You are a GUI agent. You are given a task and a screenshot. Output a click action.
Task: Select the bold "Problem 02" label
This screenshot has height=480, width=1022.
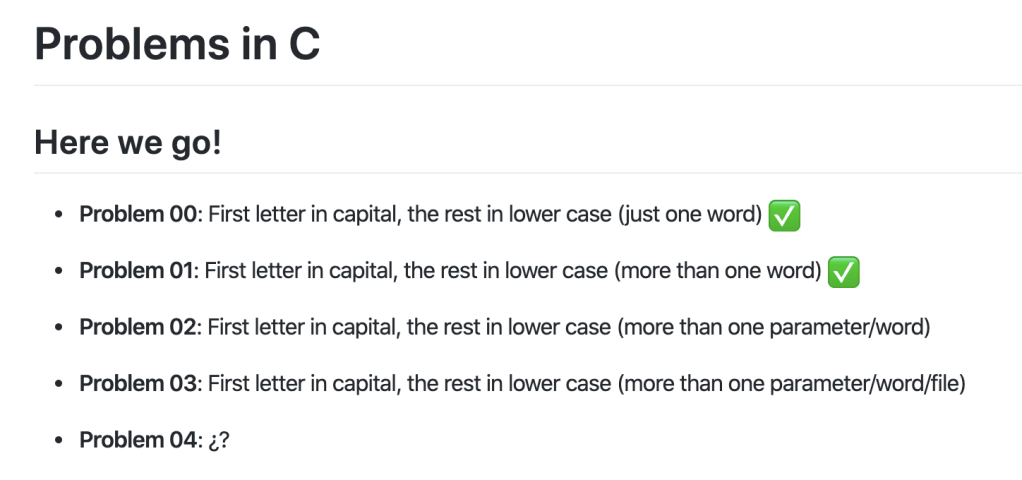tap(138, 327)
